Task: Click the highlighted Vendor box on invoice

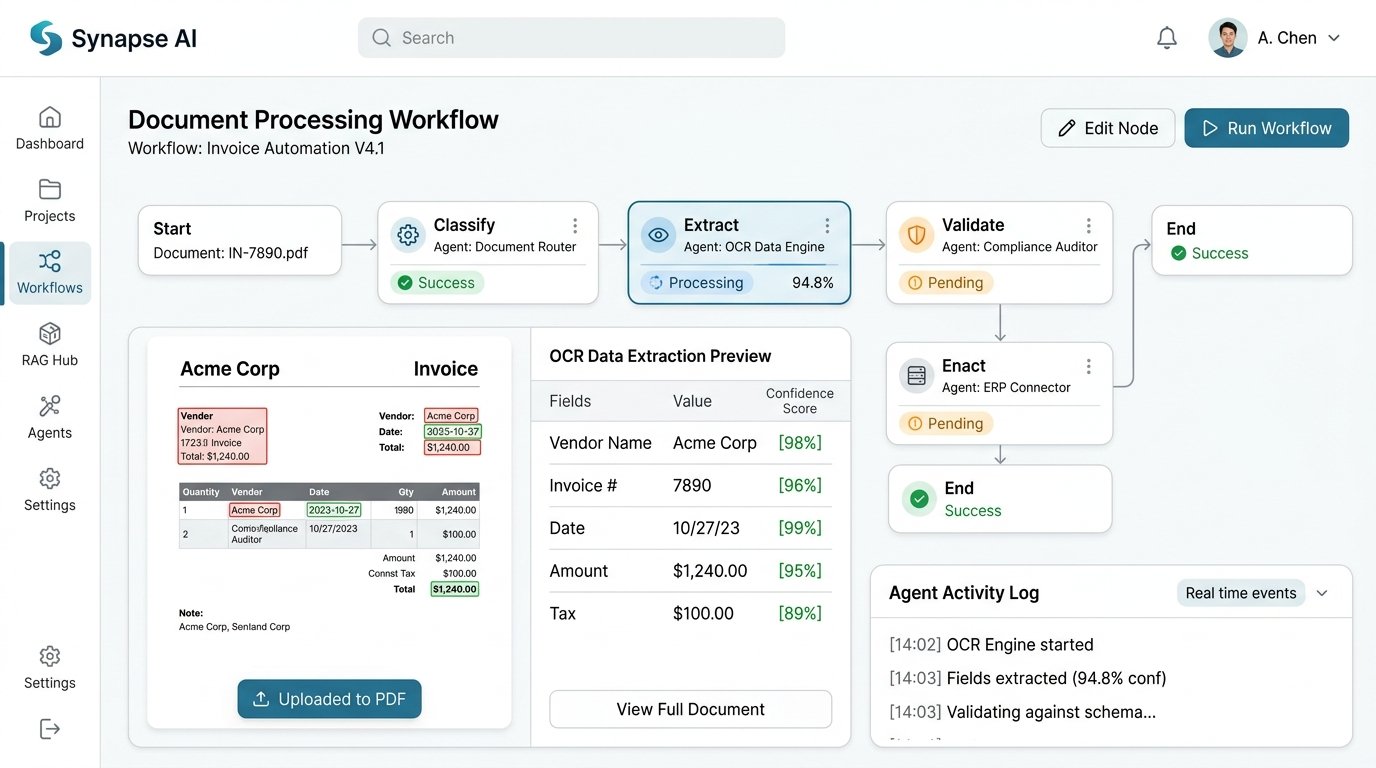Action: (x=222, y=436)
